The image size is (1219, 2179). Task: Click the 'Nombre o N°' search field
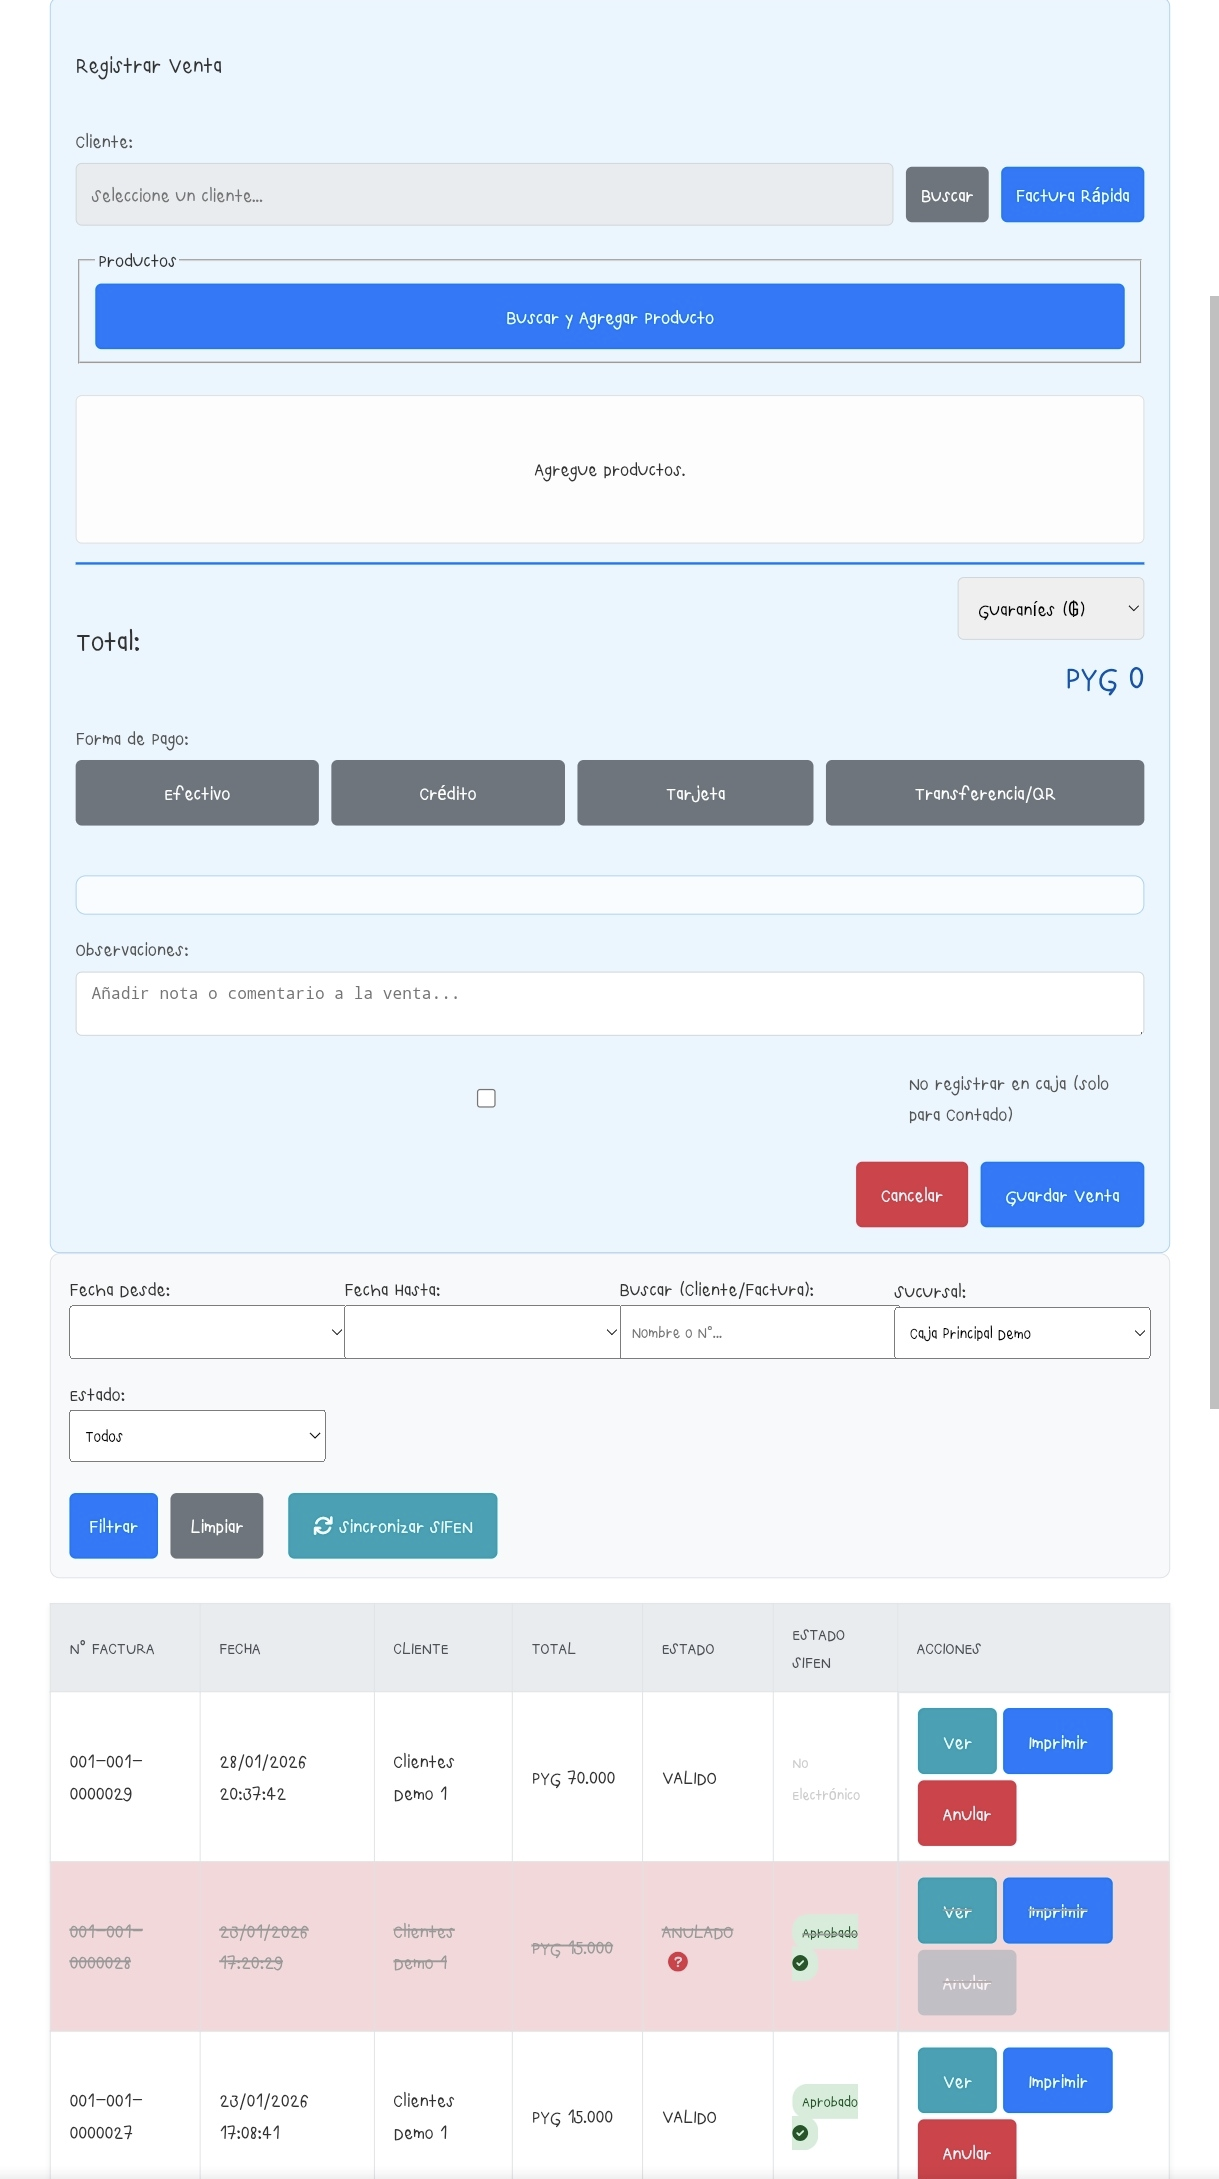point(757,1332)
